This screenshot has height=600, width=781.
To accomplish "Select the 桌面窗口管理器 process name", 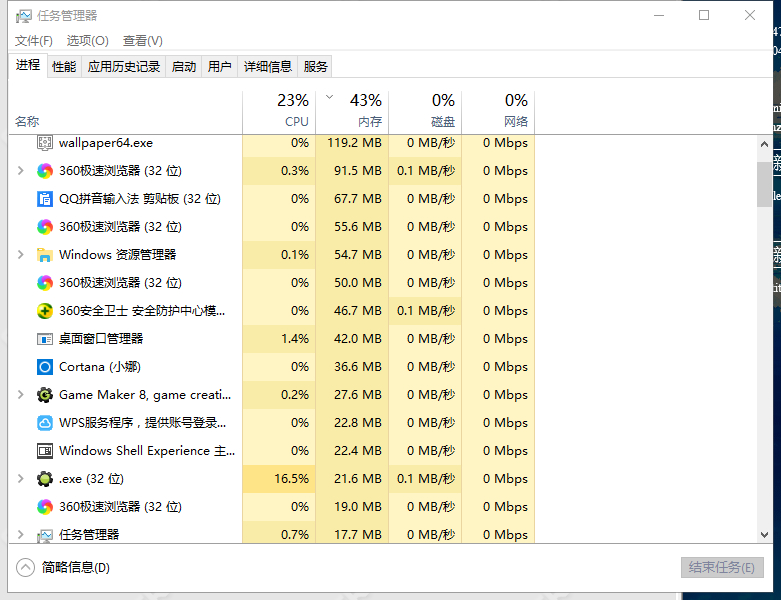I will (x=101, y=339).
